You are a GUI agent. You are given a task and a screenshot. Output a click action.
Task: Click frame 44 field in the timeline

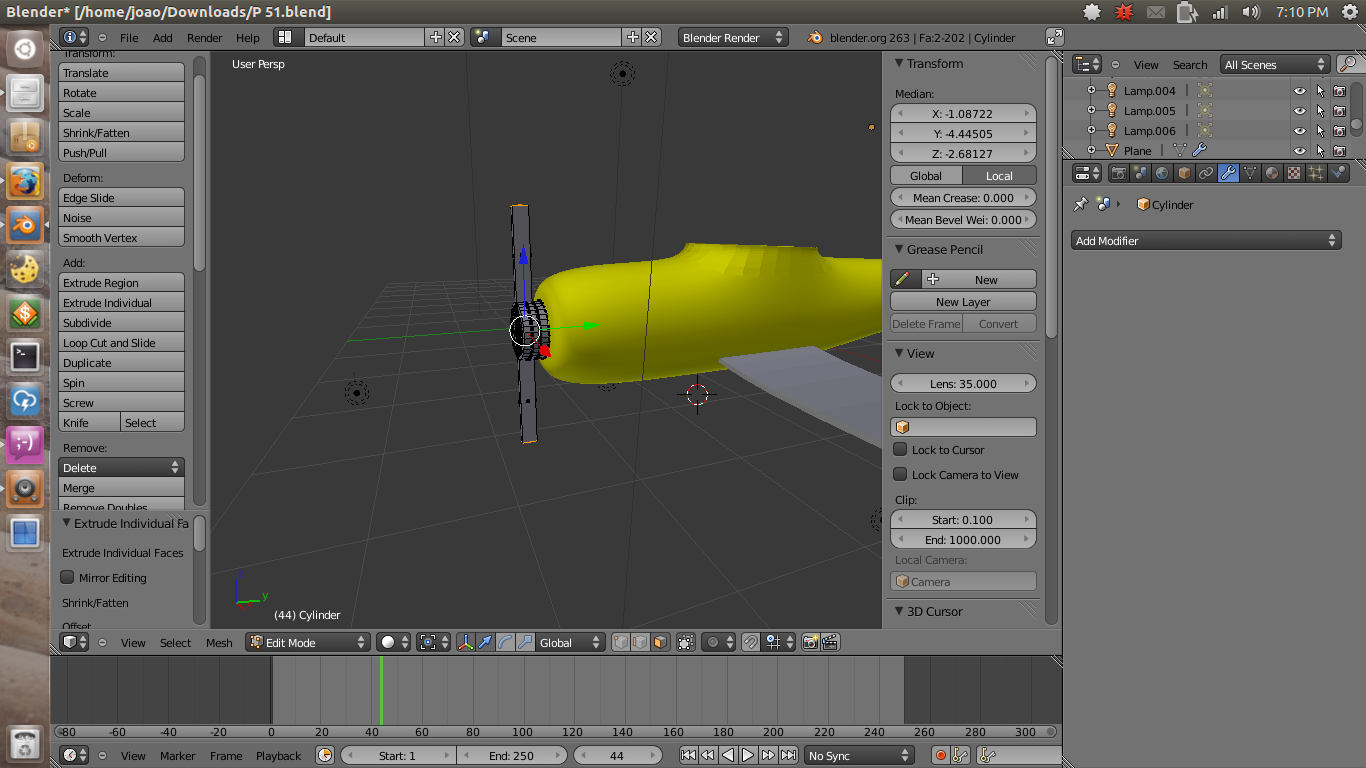[617, 755]
